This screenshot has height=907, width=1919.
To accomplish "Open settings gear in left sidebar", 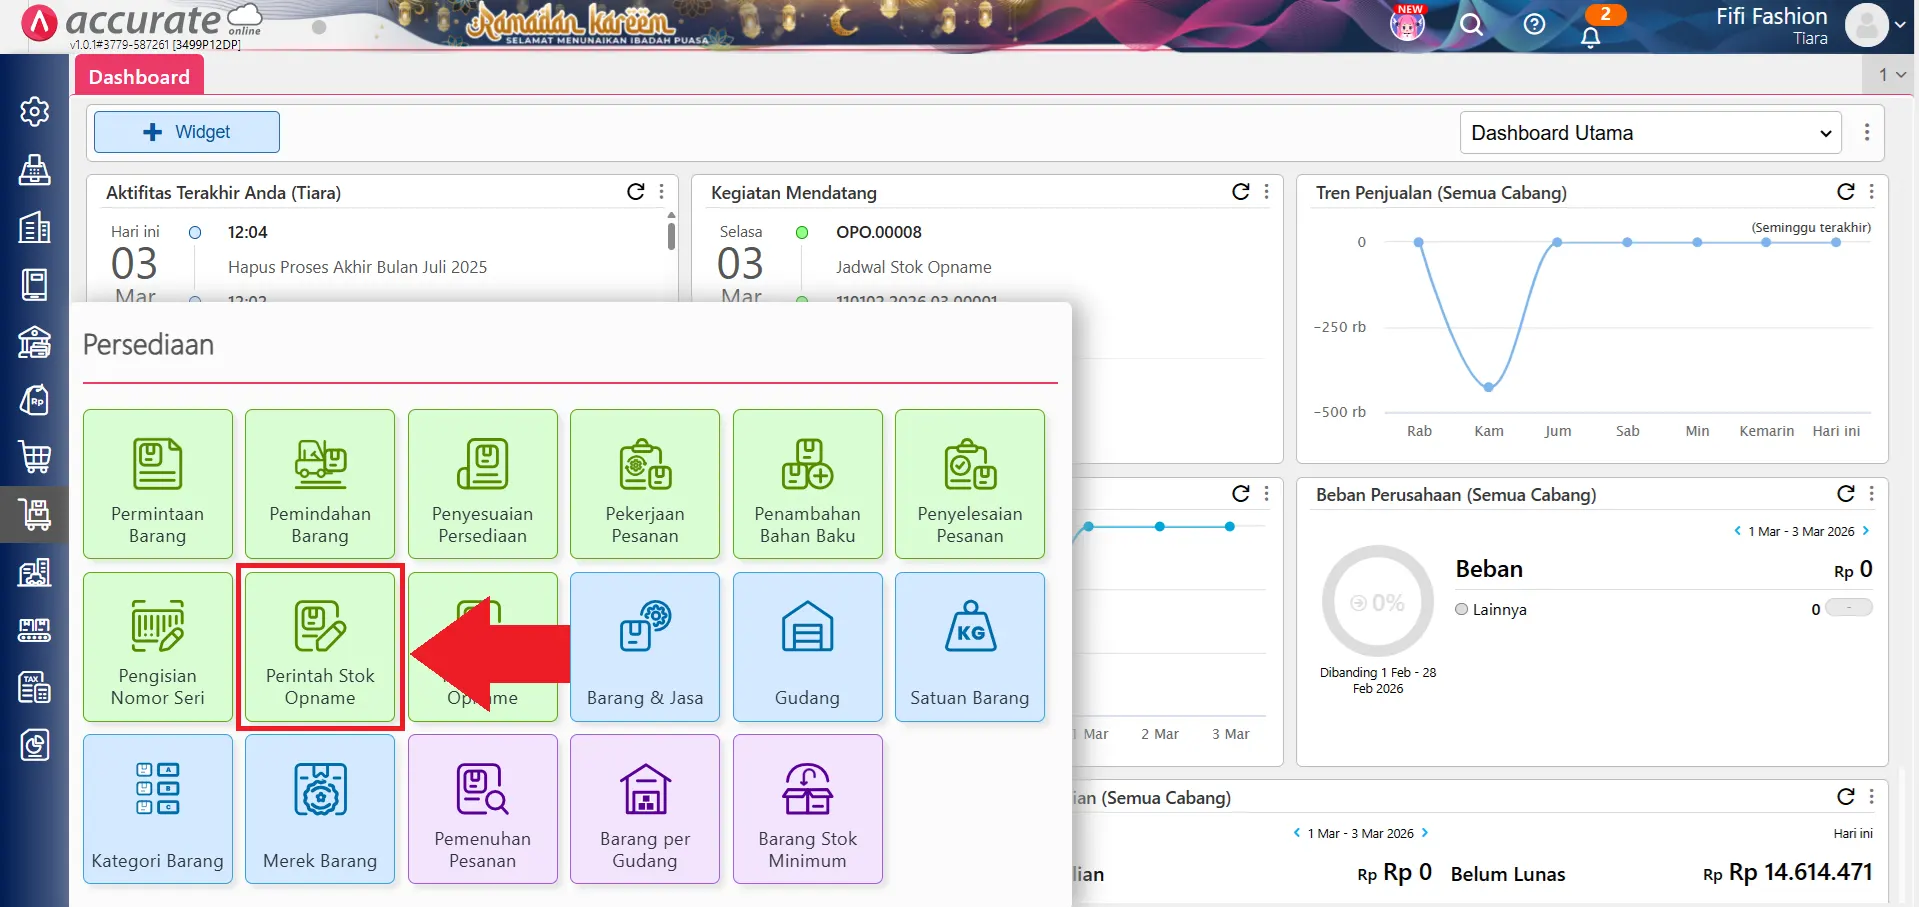I will tap(35, 111).
